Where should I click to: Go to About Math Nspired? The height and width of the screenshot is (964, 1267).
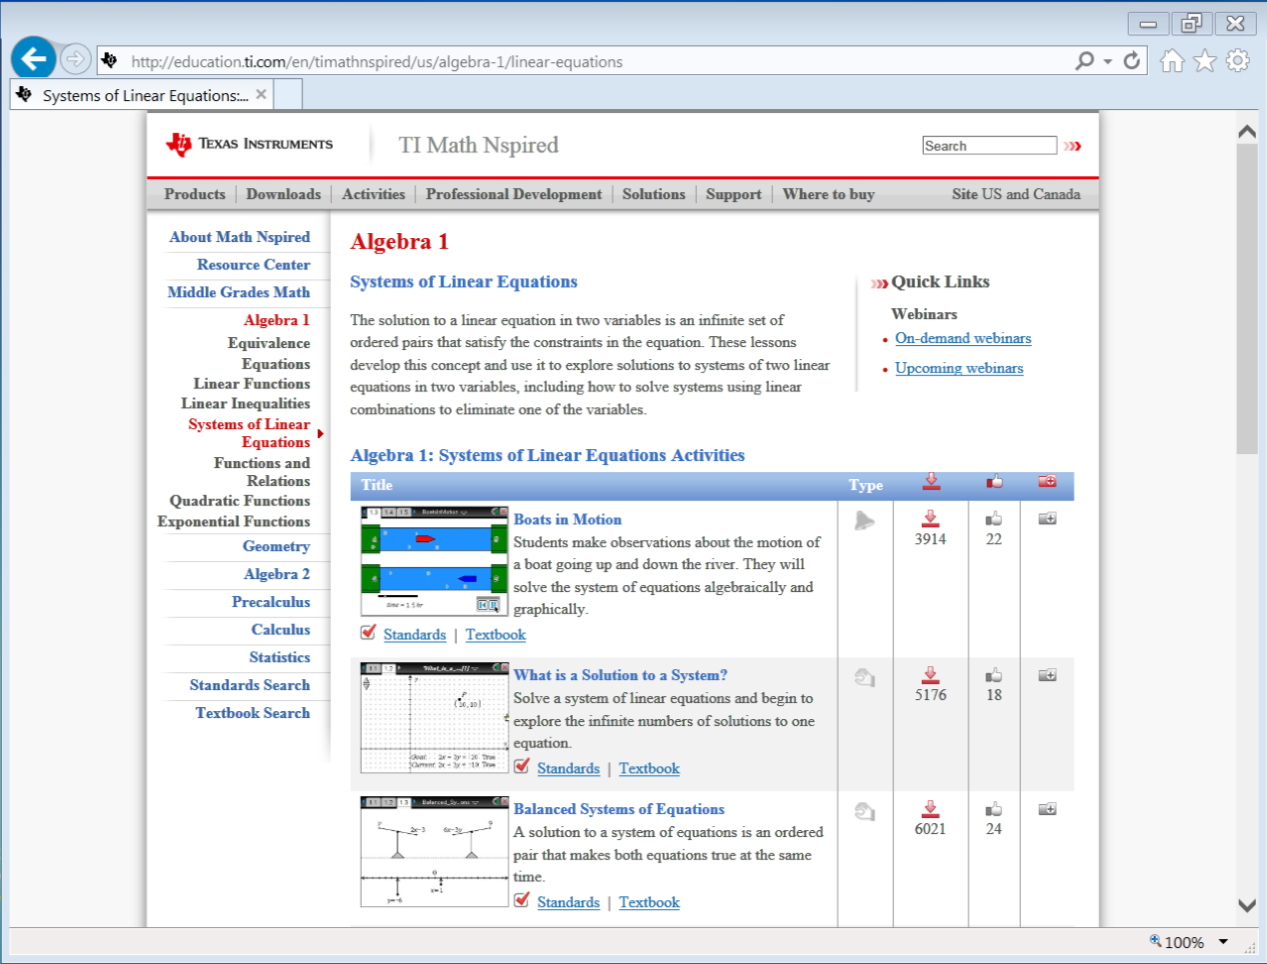tap(240, 237)
